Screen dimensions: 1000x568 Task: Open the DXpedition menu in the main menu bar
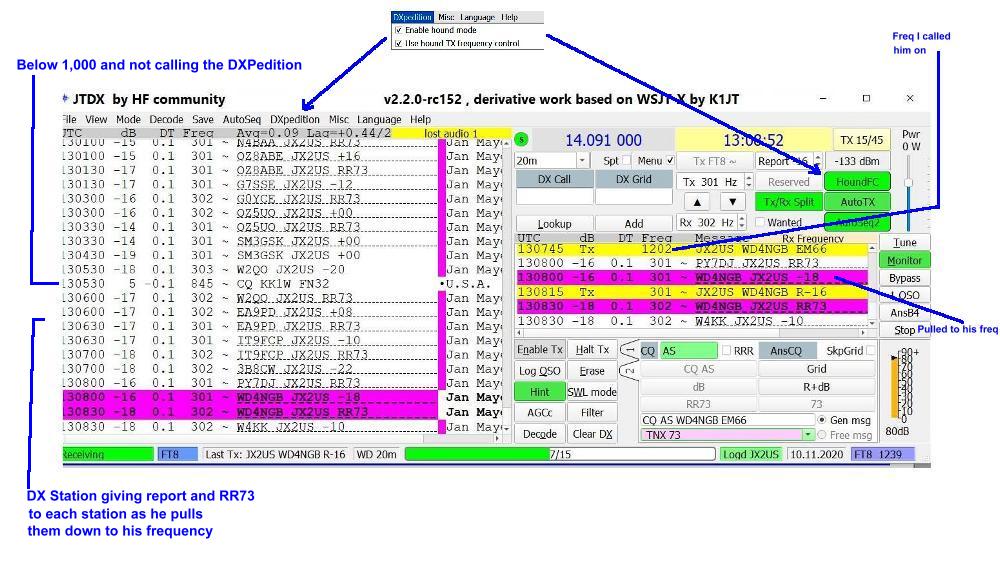(x=295, y=119)
